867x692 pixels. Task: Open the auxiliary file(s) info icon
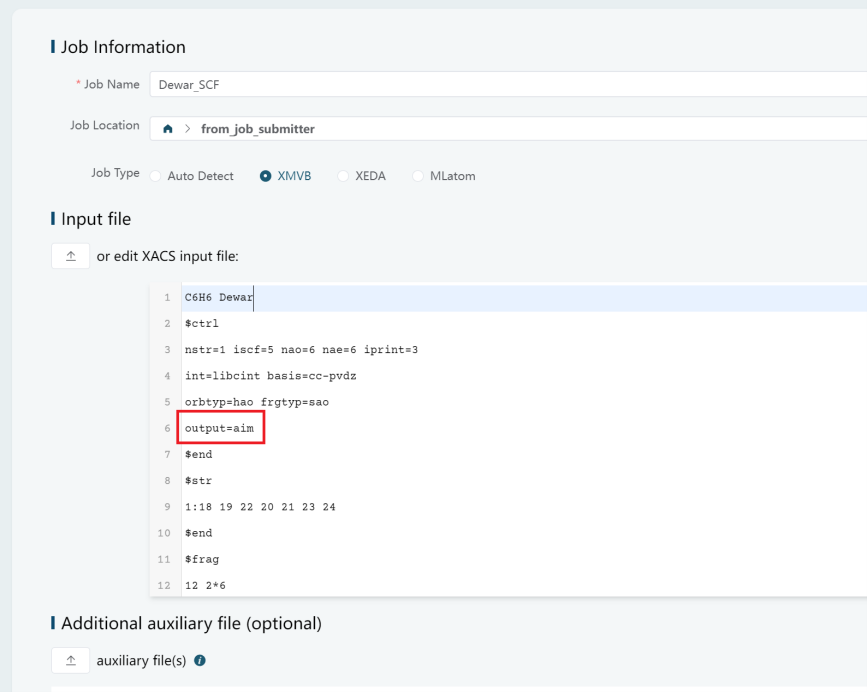(200, 660)
